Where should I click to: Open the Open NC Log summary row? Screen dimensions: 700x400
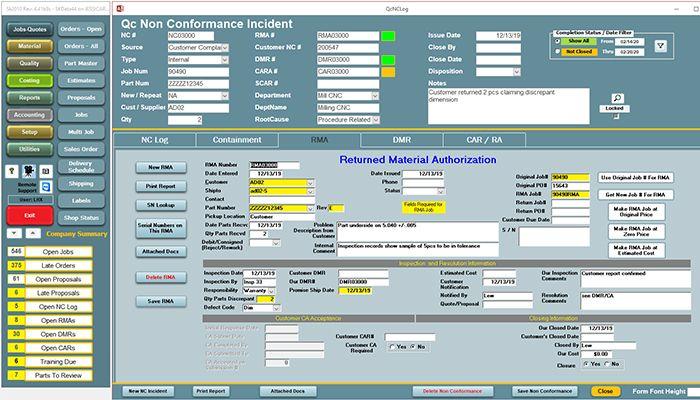coord(50,307)
